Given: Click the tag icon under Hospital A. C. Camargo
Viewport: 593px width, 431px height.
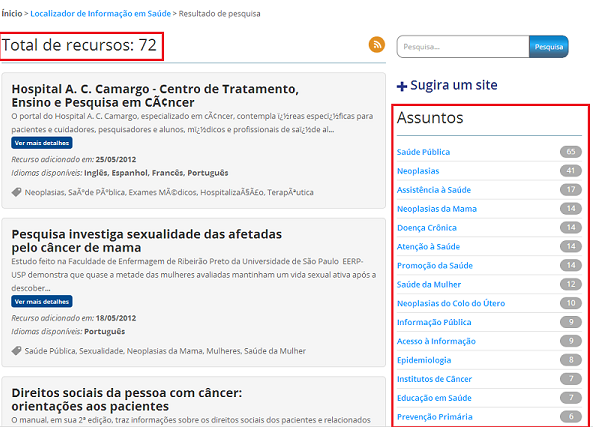Looking at the screenshot, I should coord(16,192).
